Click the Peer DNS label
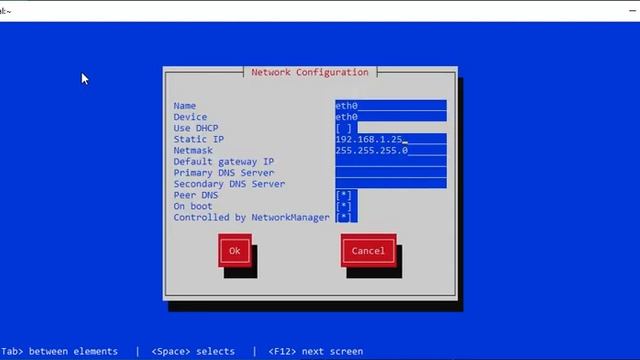Screen dimensions: 640x360 pos(196,195)
